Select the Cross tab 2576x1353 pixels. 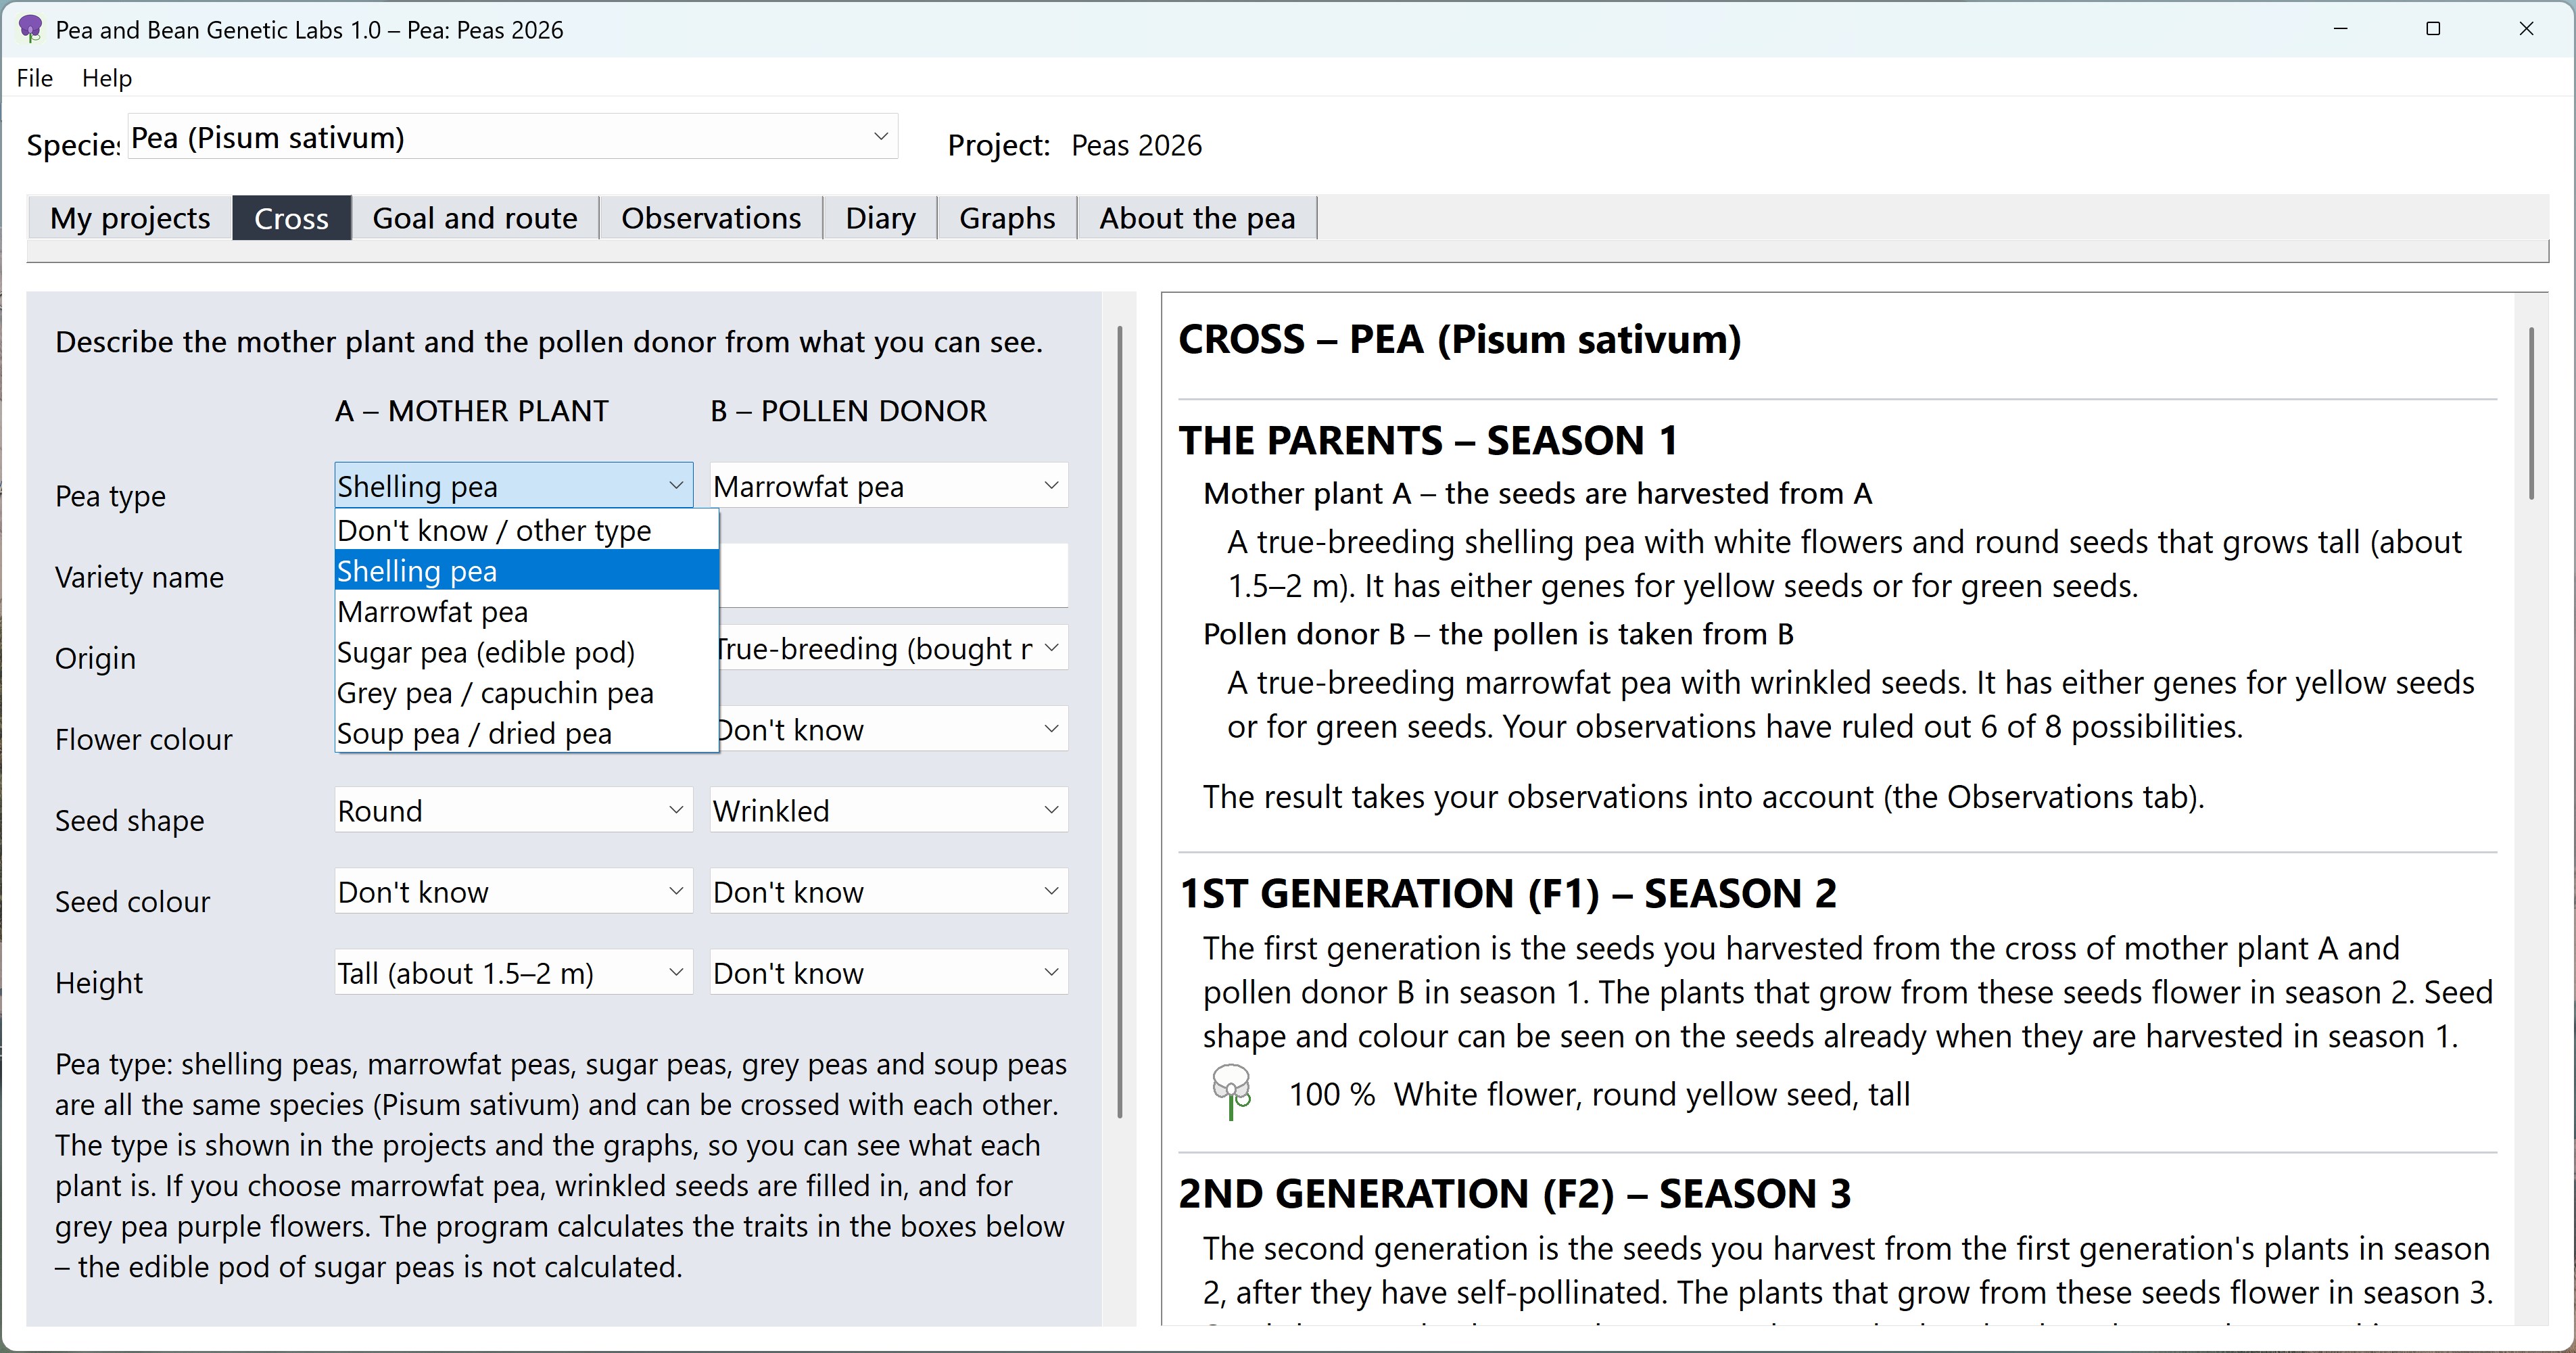291,218
